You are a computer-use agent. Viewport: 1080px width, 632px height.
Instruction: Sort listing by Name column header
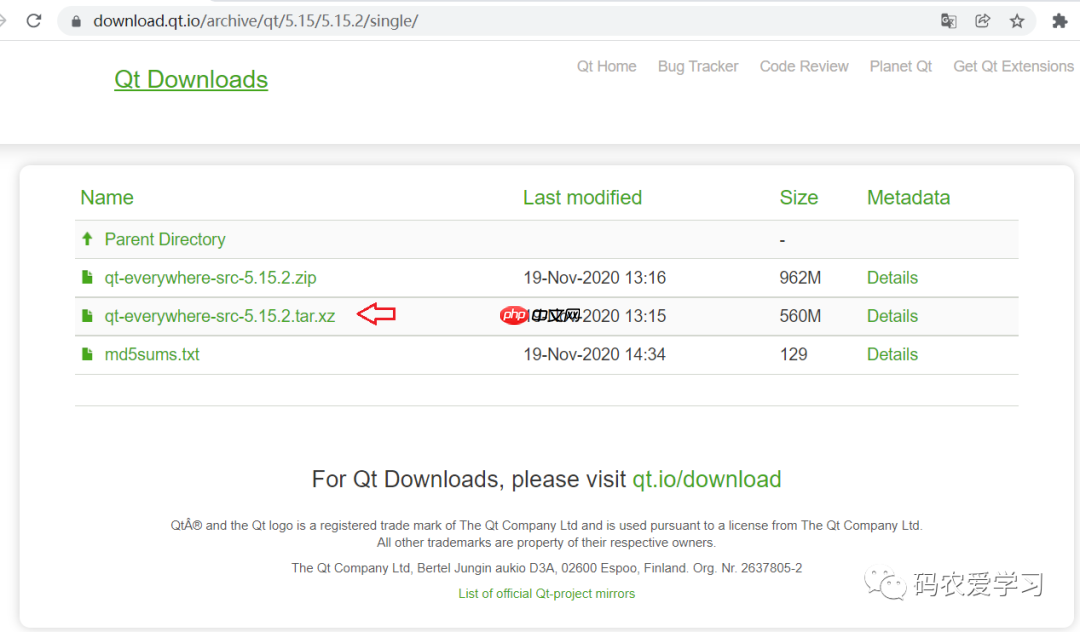pyautogui.click(x=107, y=198)
